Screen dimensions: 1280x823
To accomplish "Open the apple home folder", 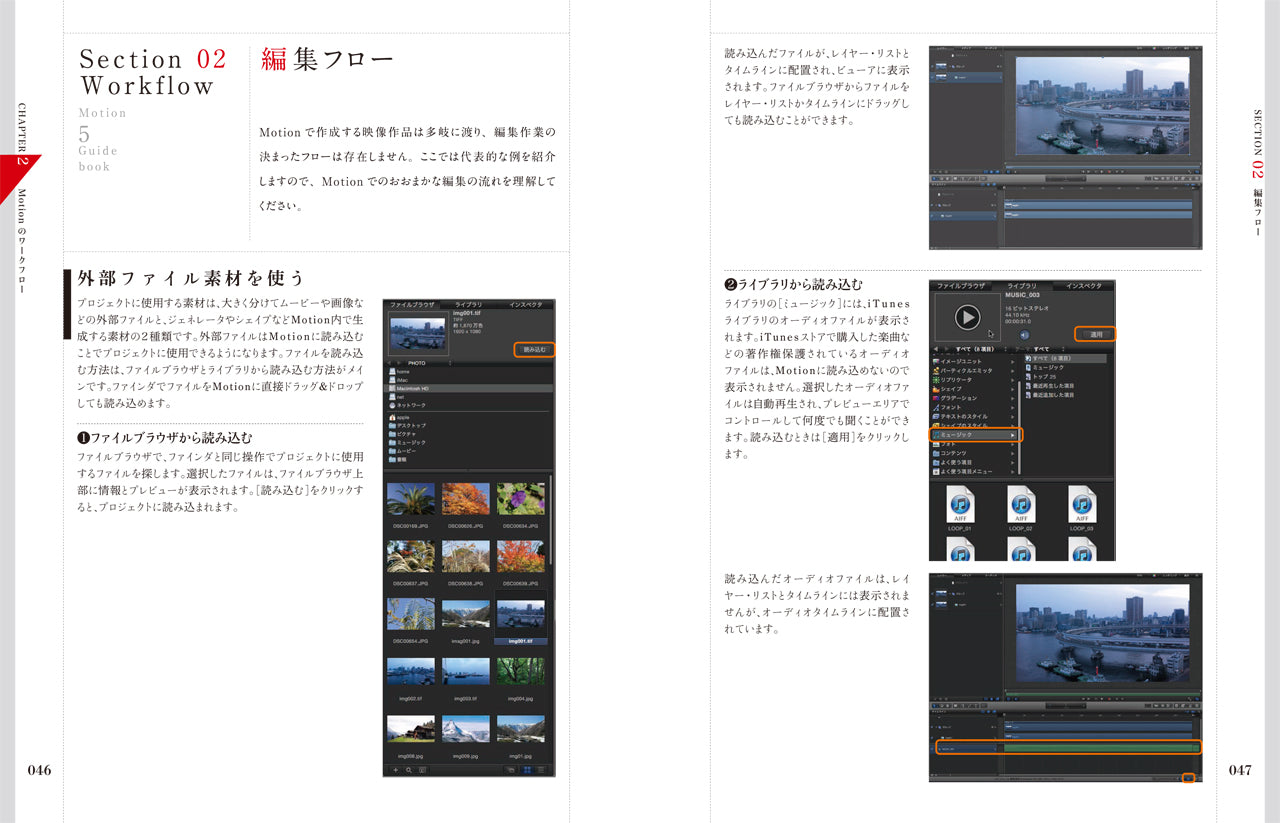I will pos(468,417).
